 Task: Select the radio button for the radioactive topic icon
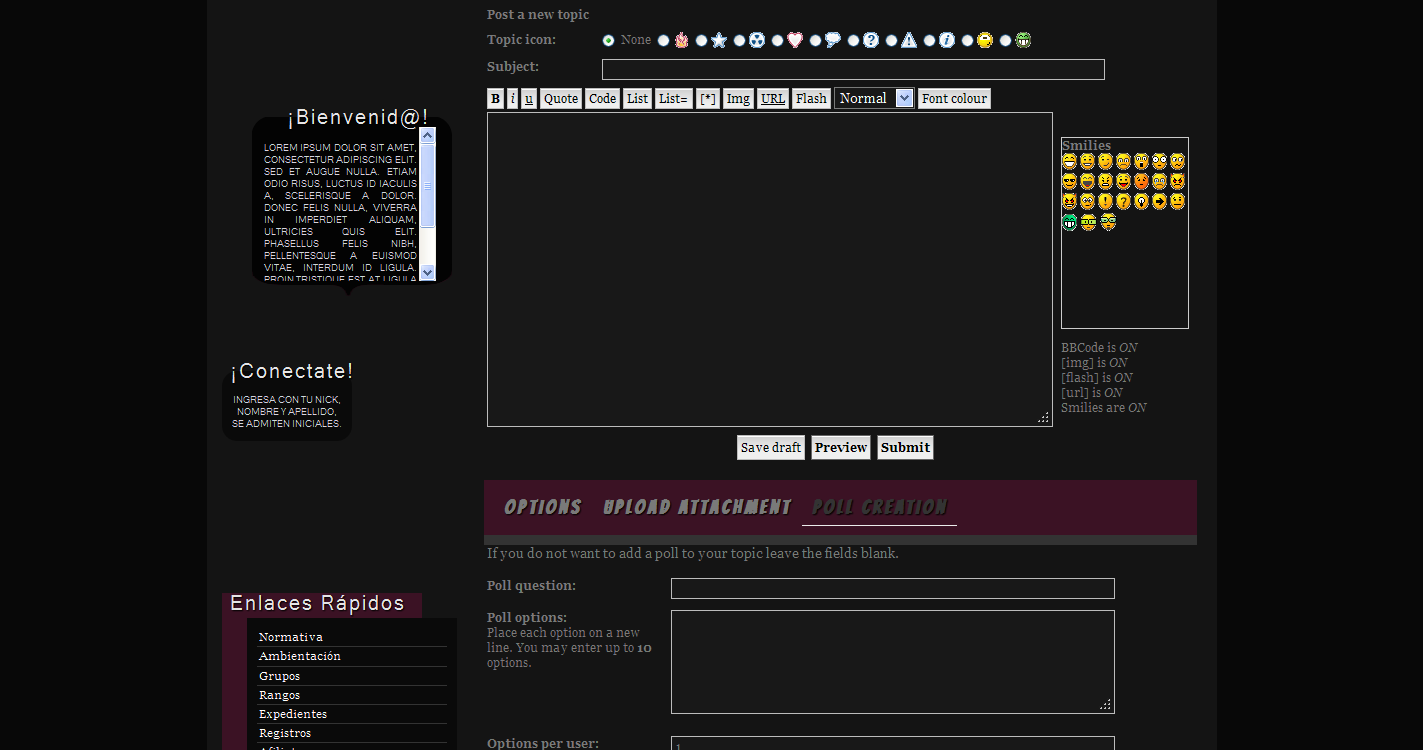[x=739, y=40]
